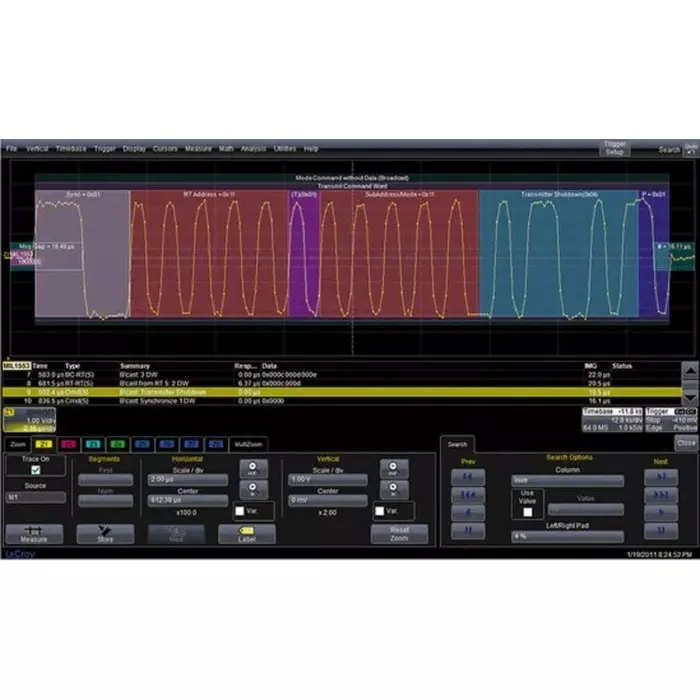
Task: Open the Analysis menu
Action: tap(253, 149)
